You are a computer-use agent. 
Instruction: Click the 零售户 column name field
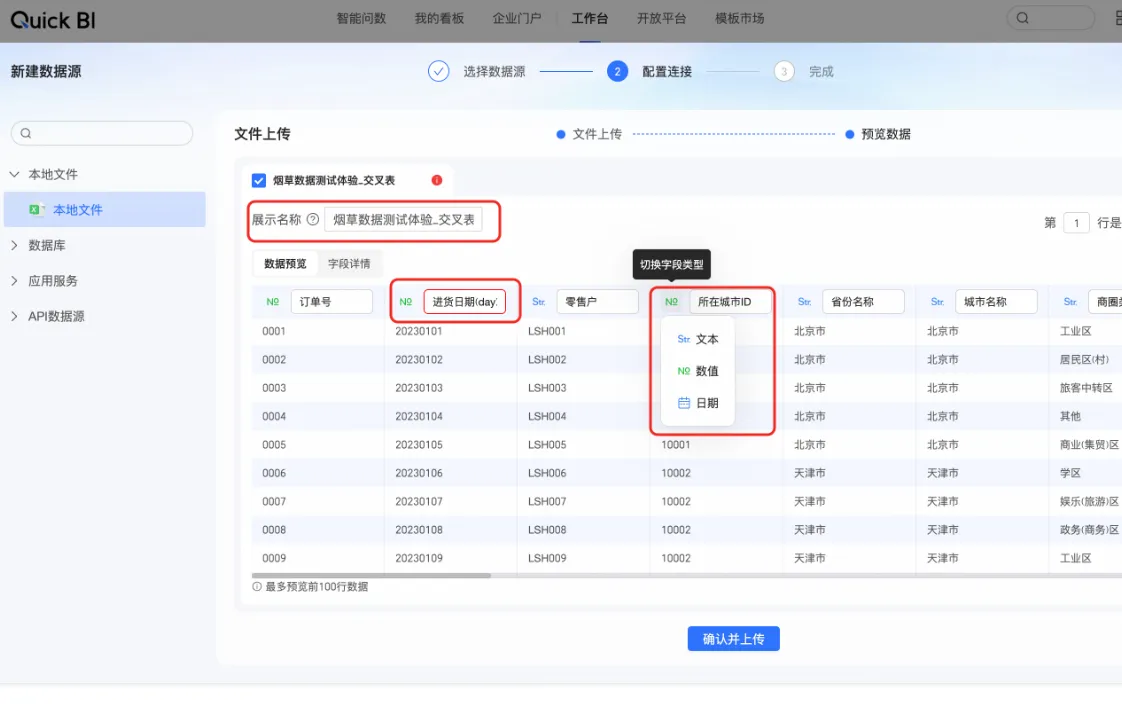597,302
